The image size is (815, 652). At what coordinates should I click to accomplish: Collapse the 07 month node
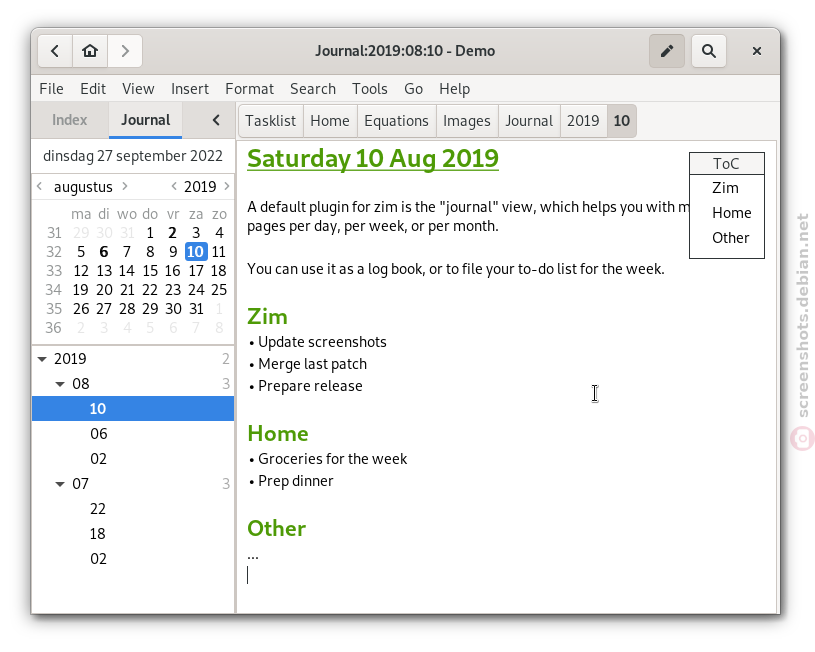coord(60,484)
